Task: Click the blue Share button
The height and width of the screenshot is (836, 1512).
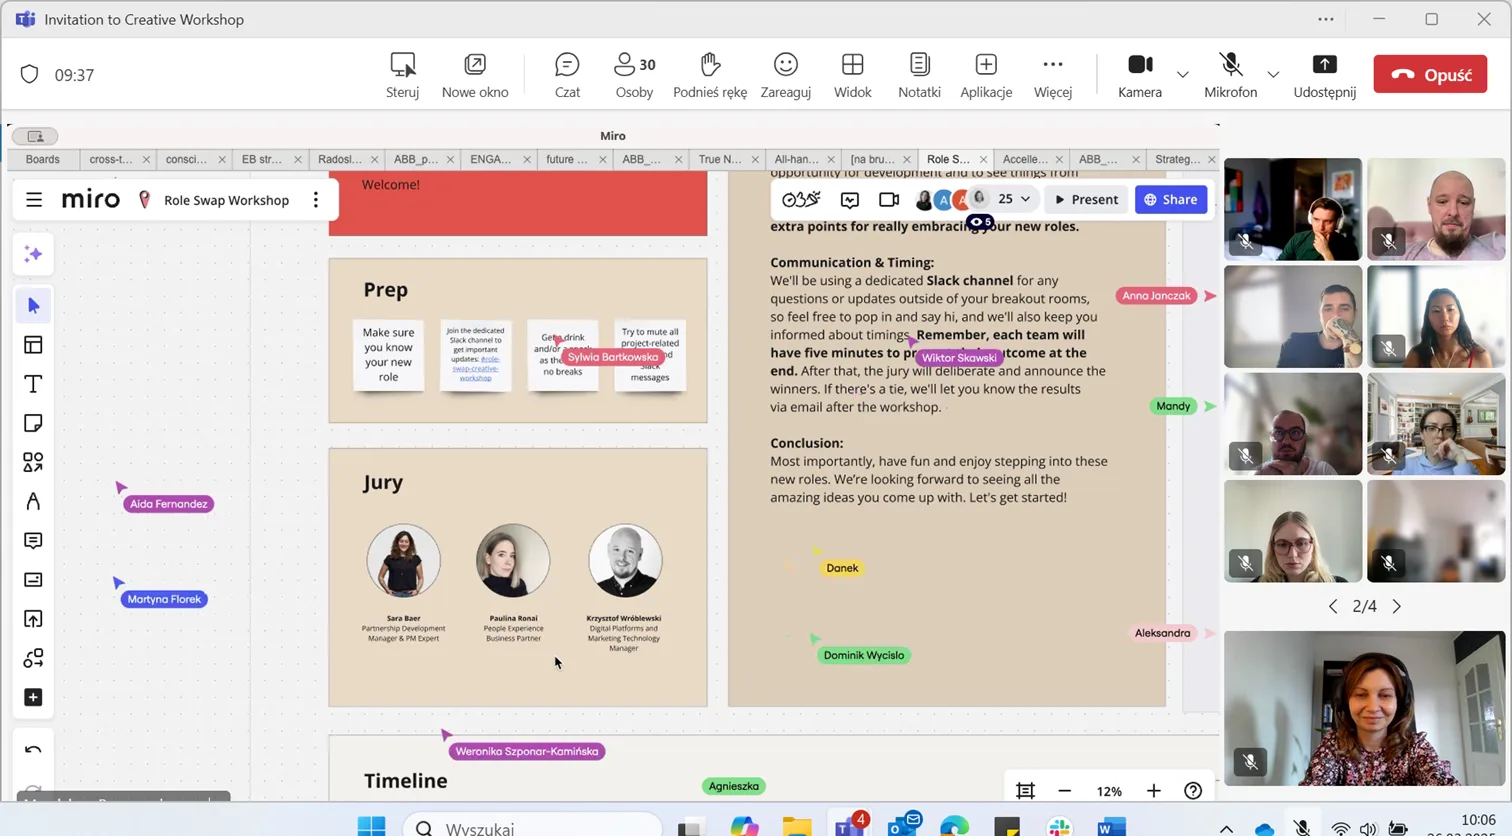Action: [x=1170, y=200]
